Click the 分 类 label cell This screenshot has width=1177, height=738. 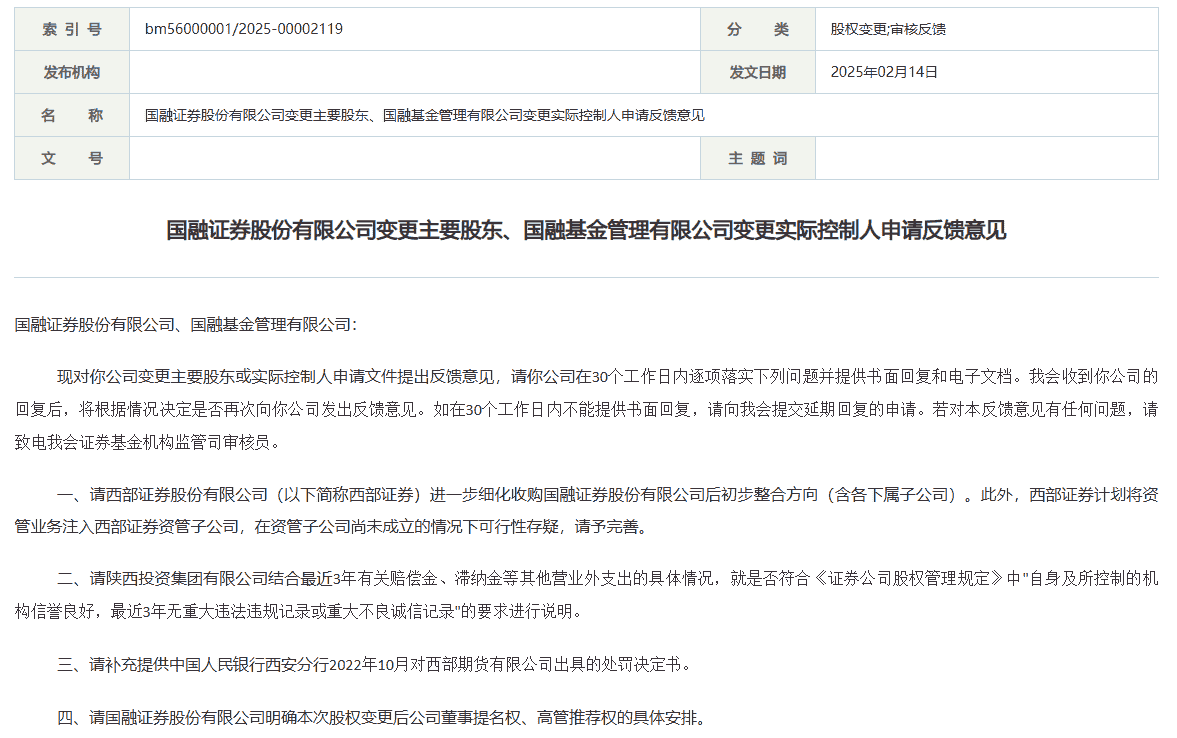pyautogui.click(x=757, y=29)
